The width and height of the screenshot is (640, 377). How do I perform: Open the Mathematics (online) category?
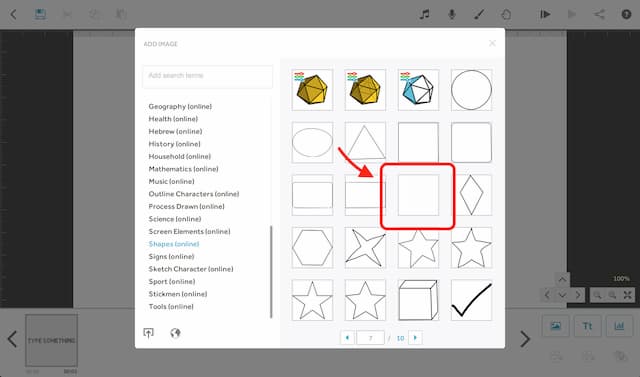183,169
